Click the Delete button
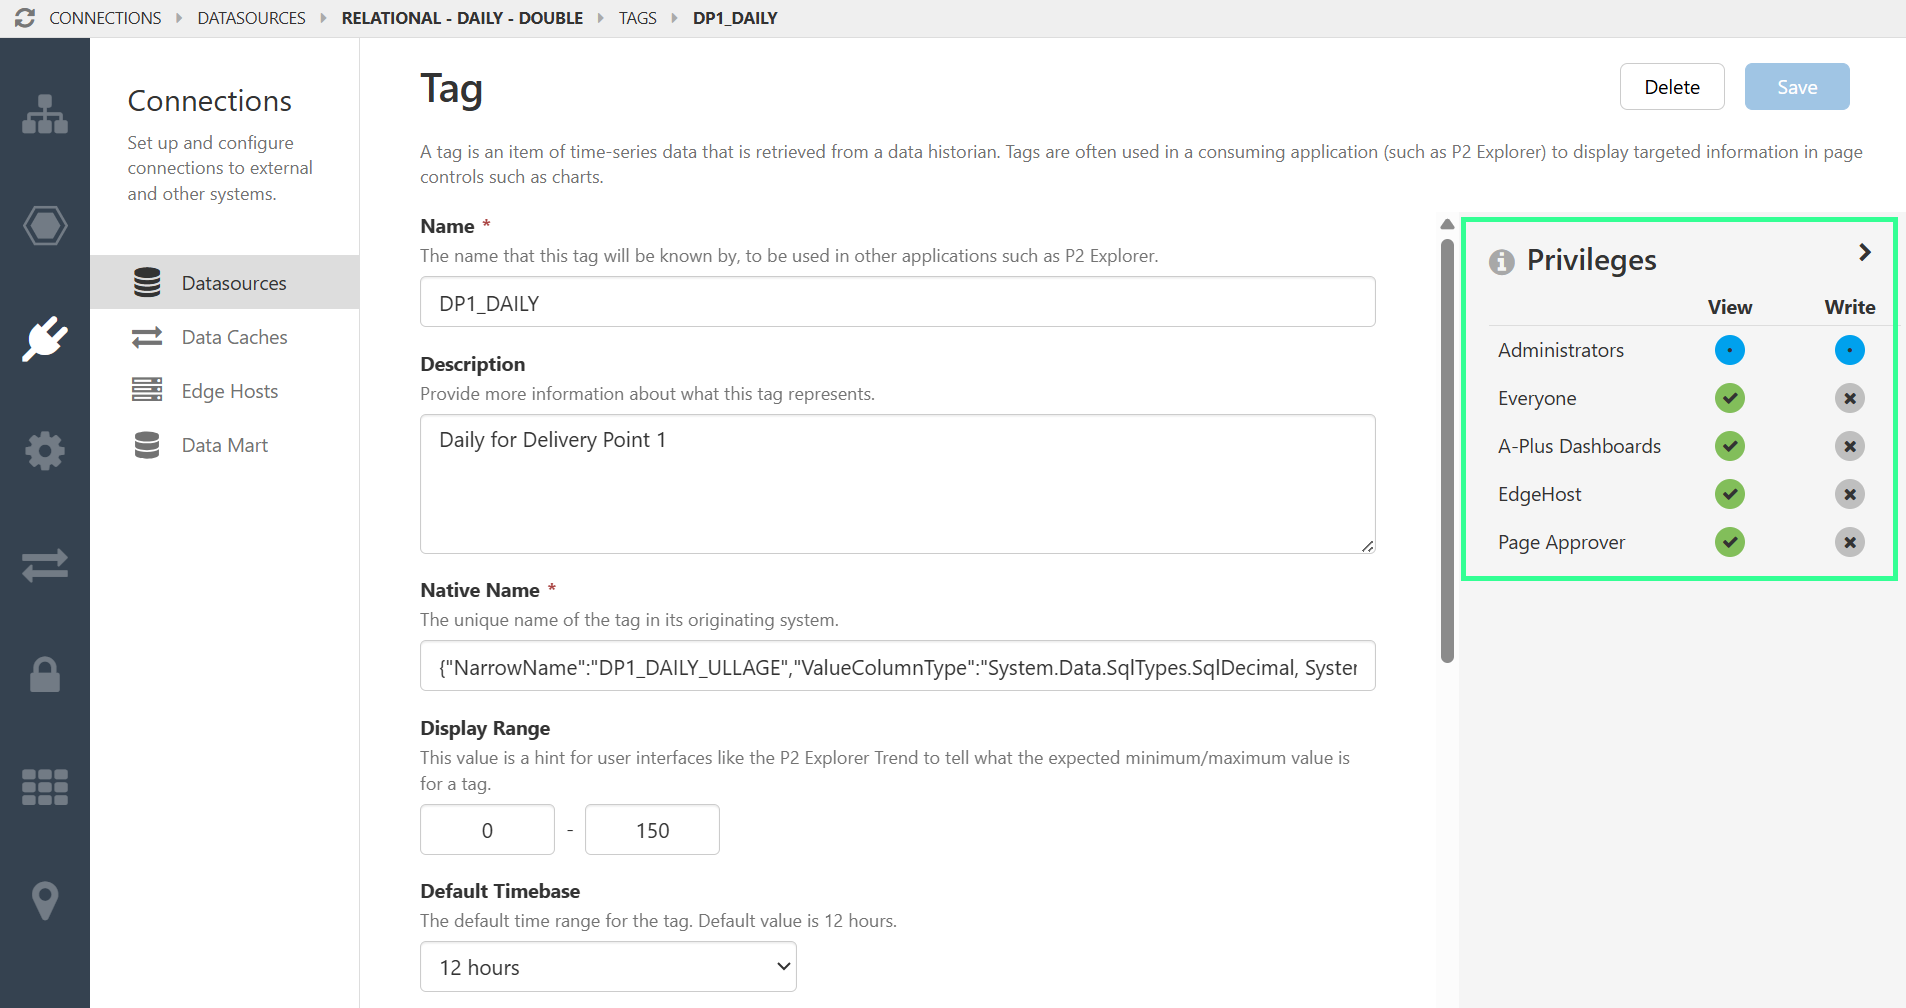The width and height of the screenshot is (1906, 1008). click(1671, 87)
